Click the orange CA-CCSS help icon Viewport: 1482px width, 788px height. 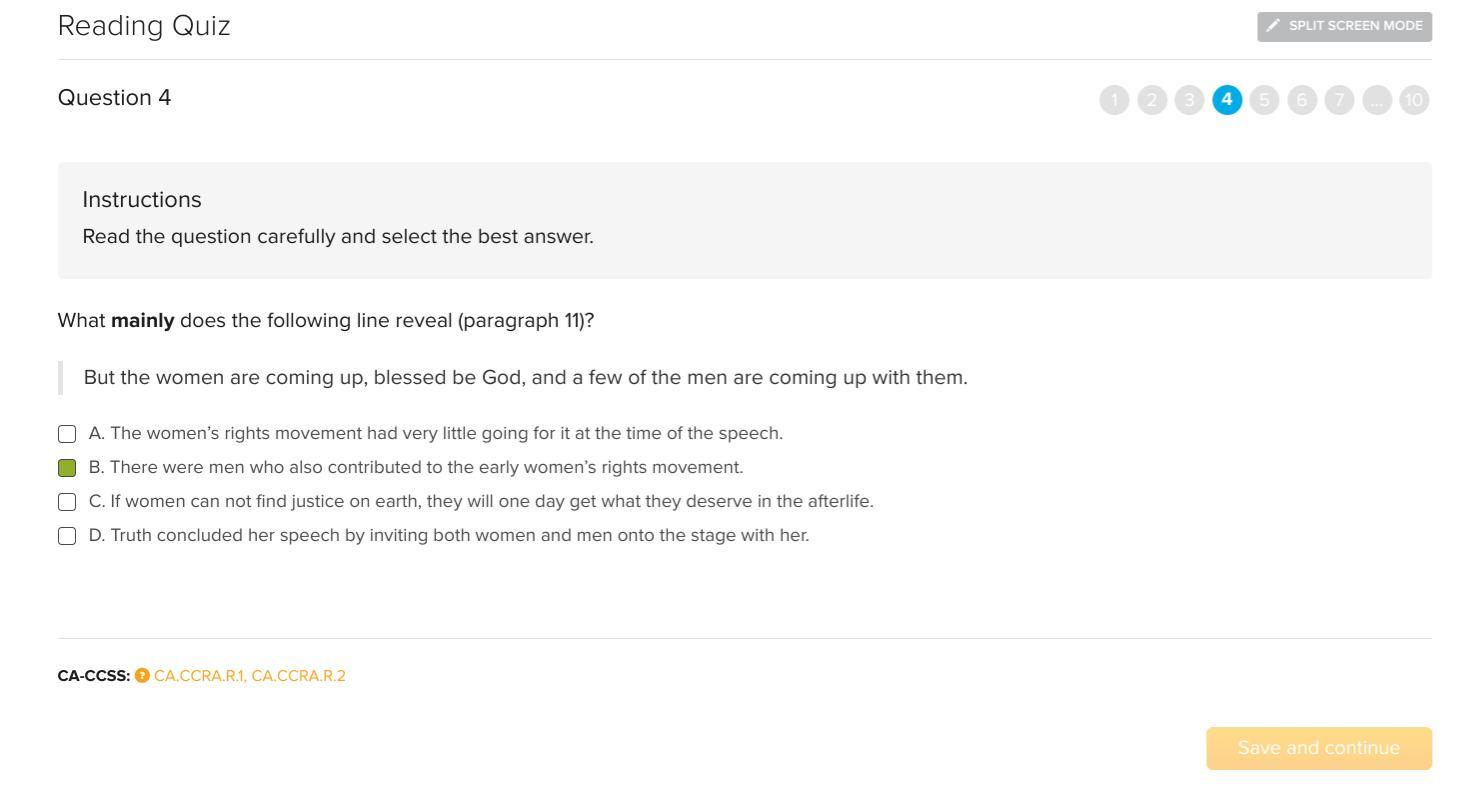click(142, 676)
